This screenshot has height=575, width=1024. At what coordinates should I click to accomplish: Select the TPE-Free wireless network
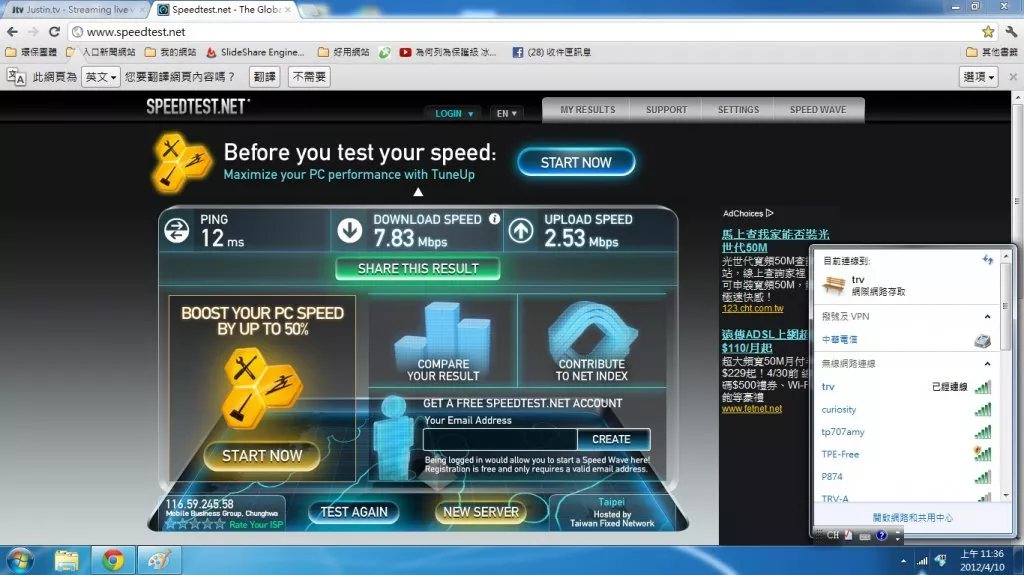click(x=906, y=454)
